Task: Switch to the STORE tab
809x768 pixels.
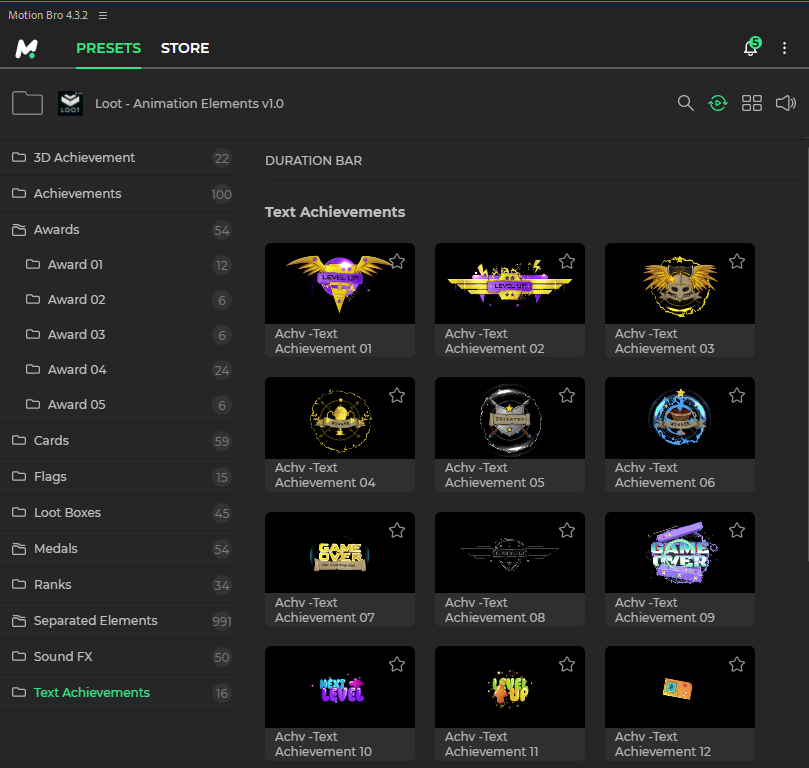Action: pos(185,48)
